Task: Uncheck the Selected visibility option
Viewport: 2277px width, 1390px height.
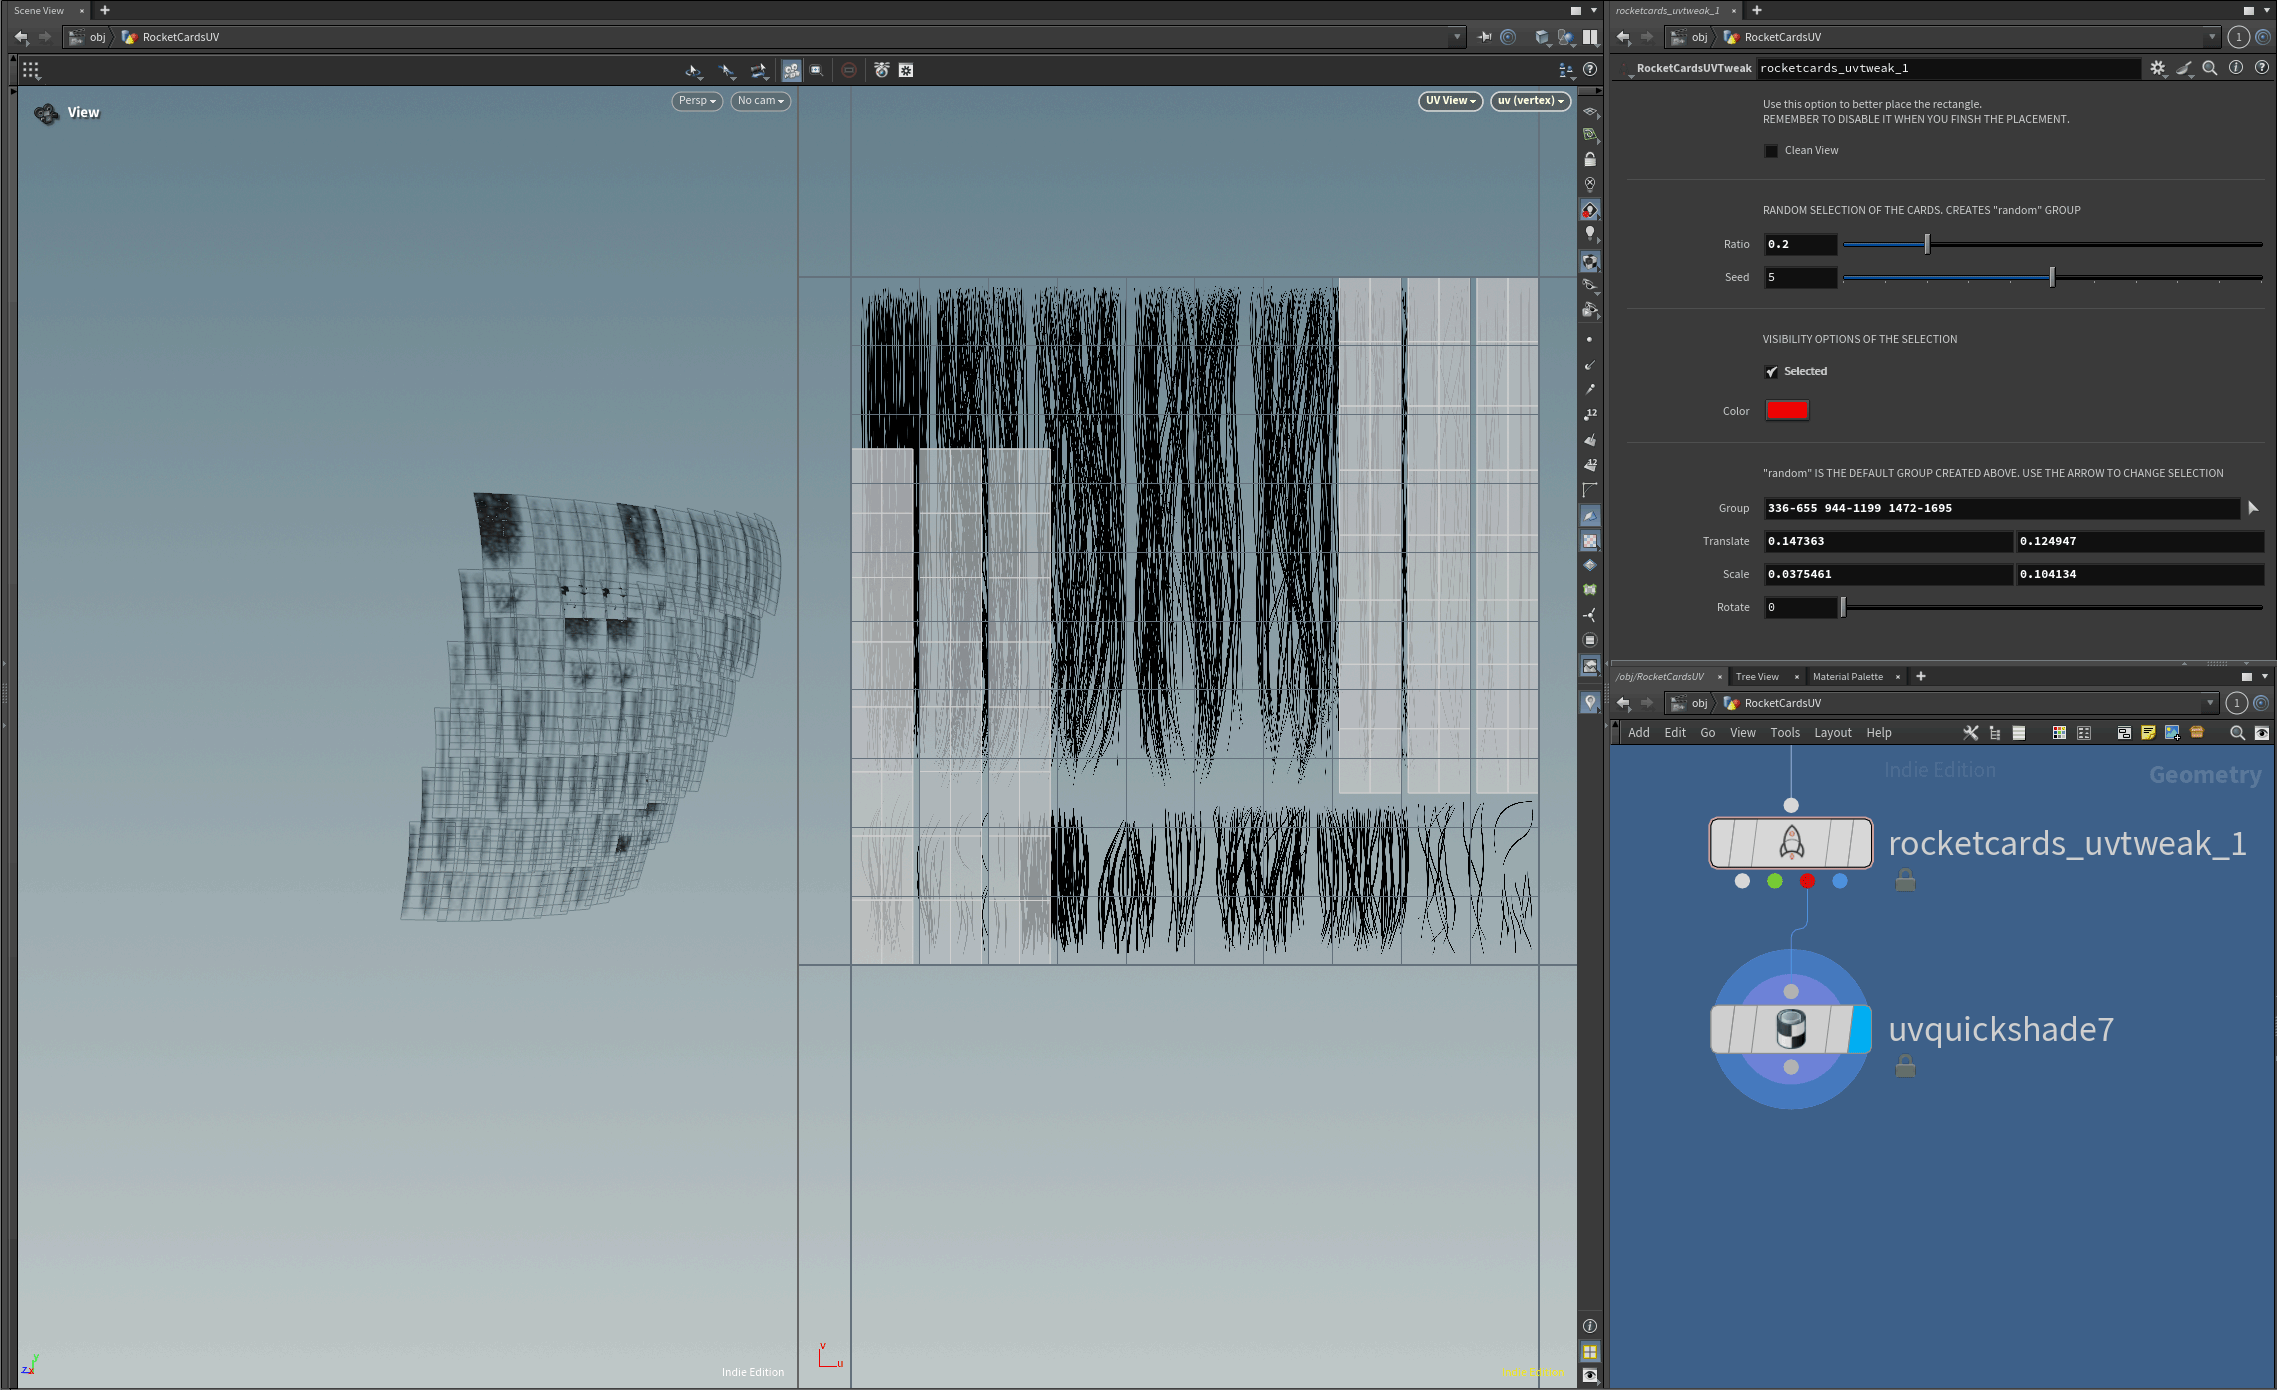Action: pyautogui.click(x=1771, y=372)
